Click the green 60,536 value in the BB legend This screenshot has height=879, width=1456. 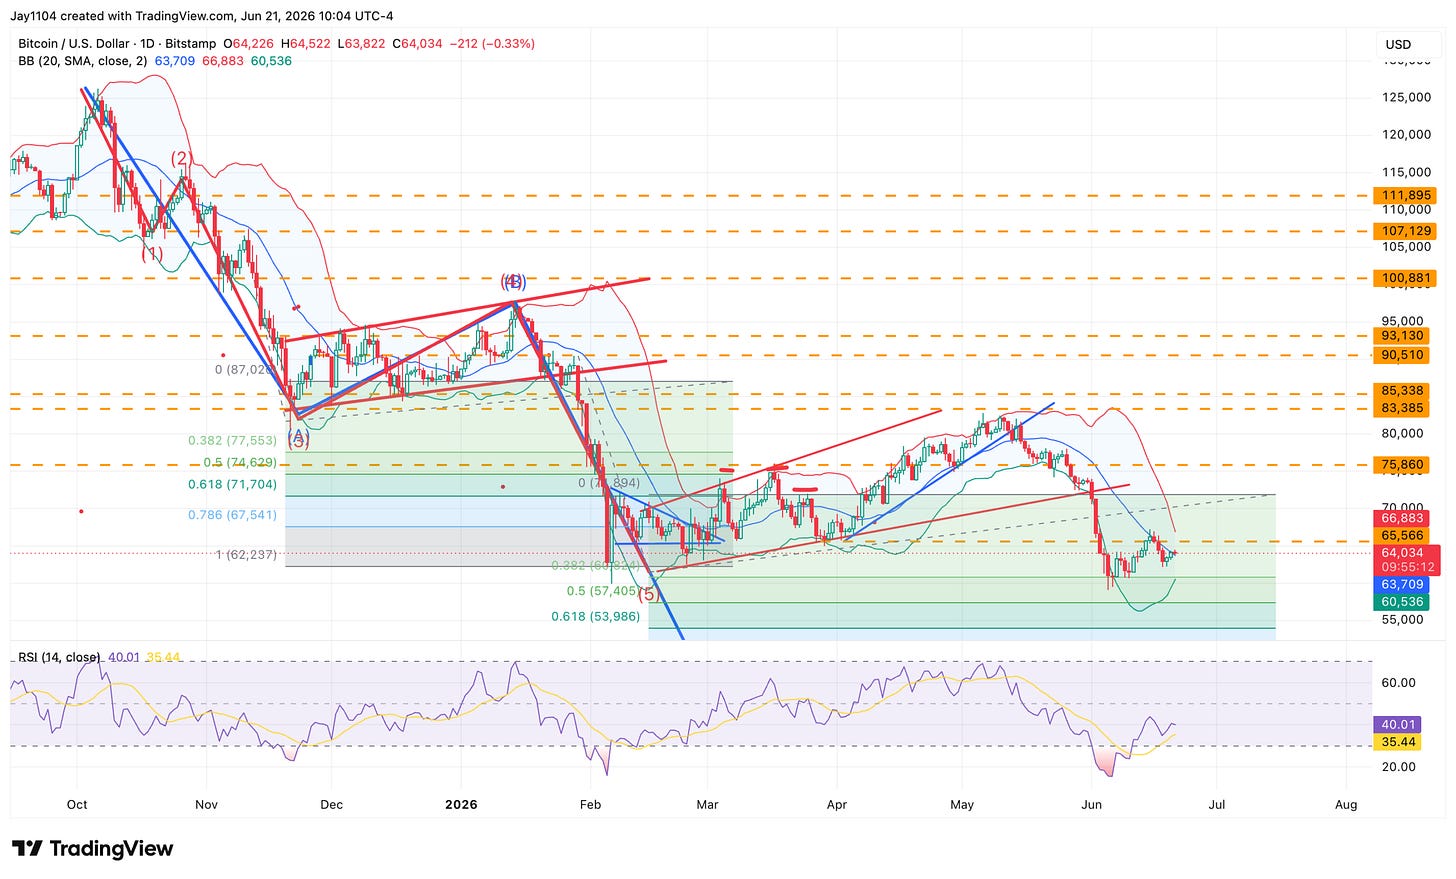coord(271,61)
